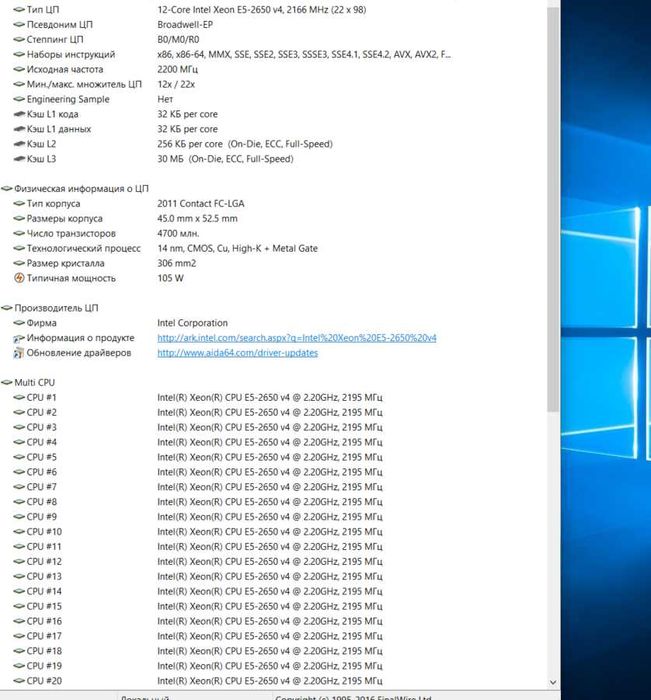Click the chip icon next to 'Кэш L2'
651x700 pixels.
19,144
